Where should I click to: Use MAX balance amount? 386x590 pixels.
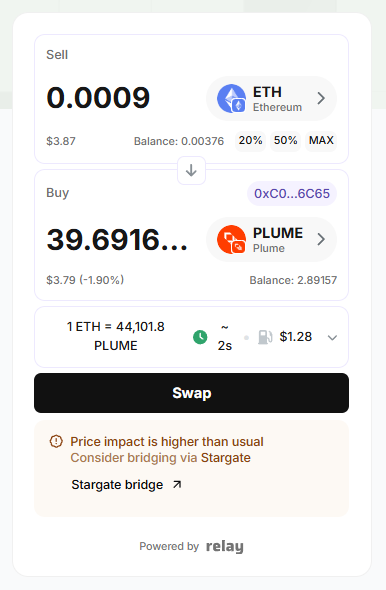[321, 140]
